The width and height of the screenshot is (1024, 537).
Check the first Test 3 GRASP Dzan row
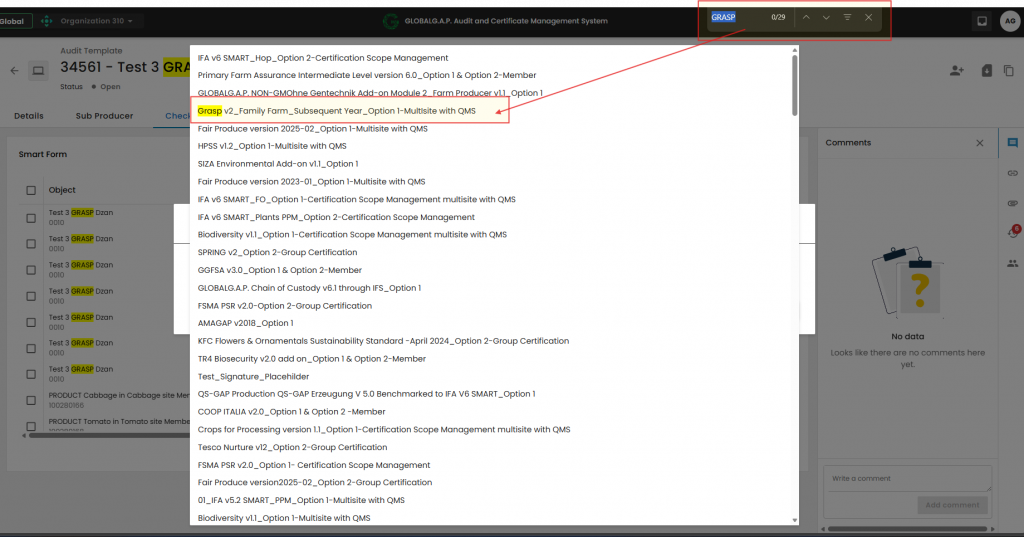click(31, 217)
